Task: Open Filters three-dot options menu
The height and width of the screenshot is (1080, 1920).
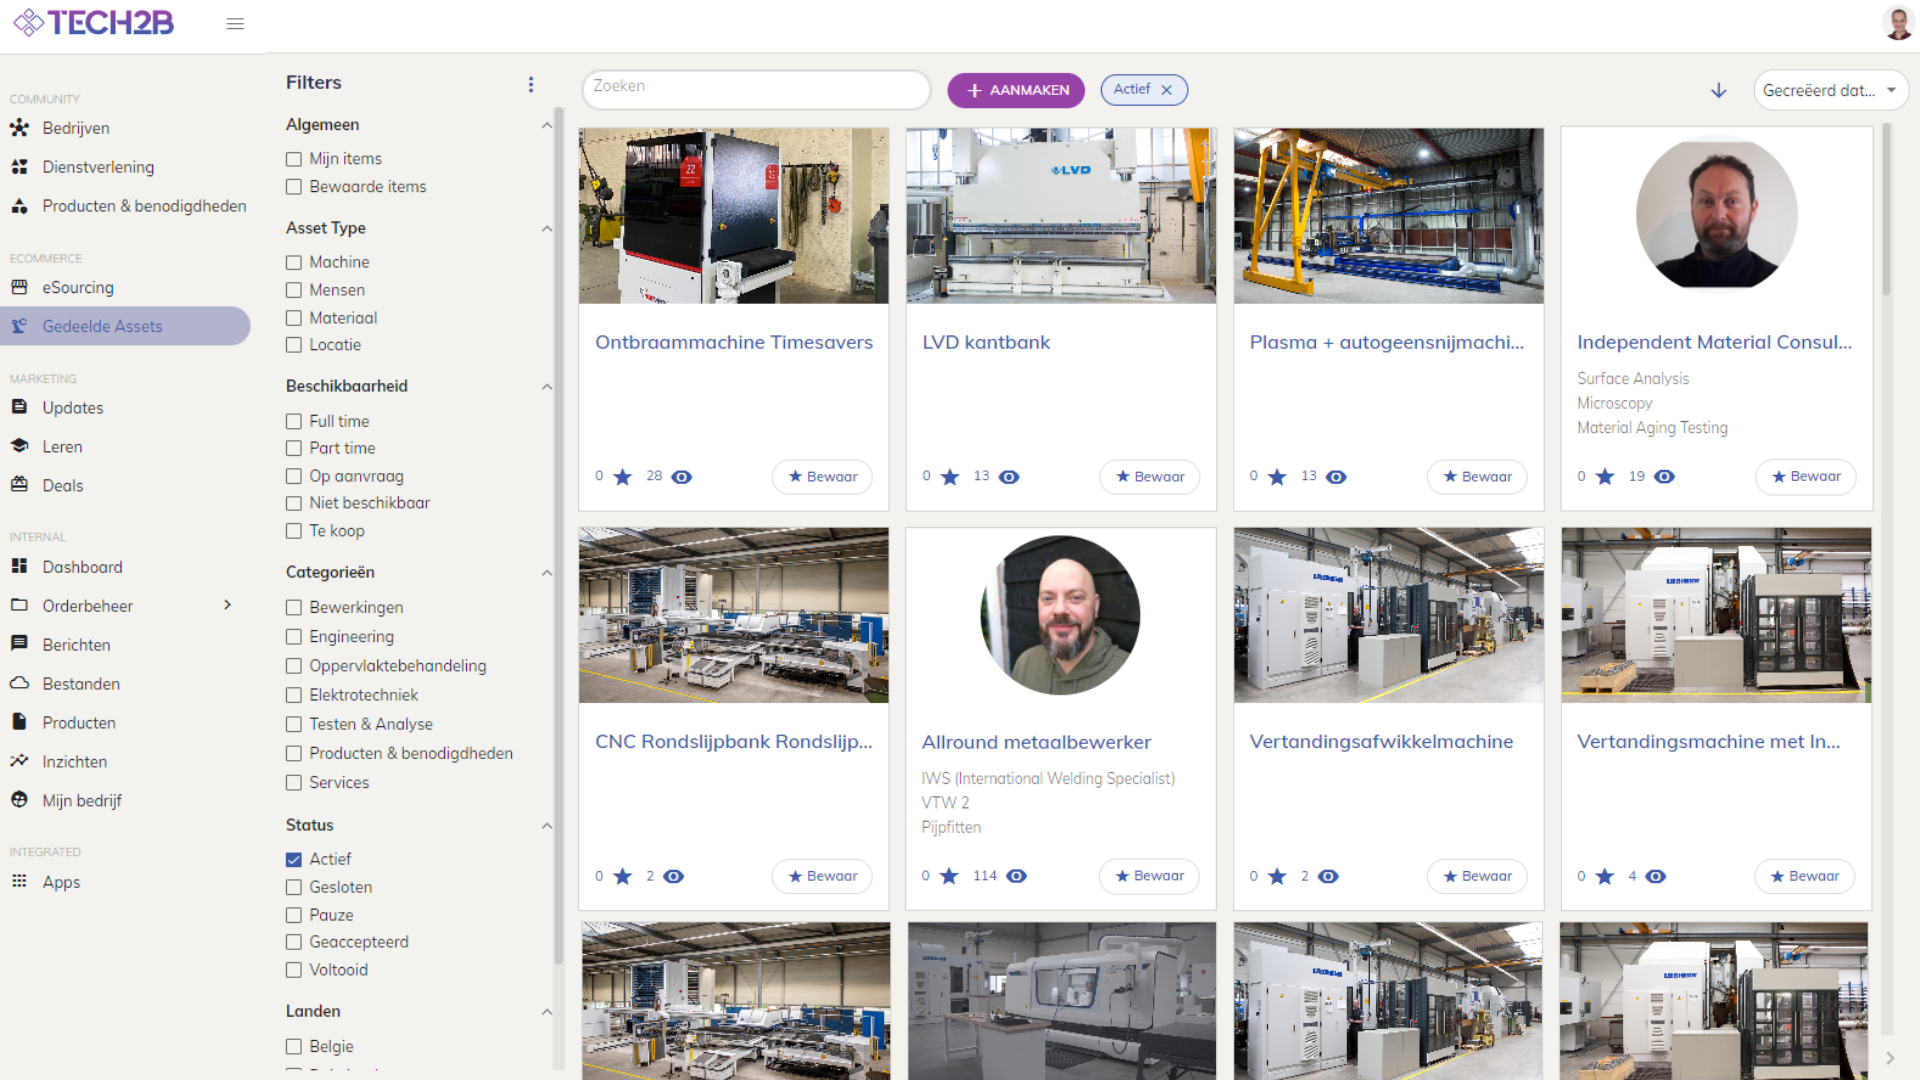Action: [531, 84]
